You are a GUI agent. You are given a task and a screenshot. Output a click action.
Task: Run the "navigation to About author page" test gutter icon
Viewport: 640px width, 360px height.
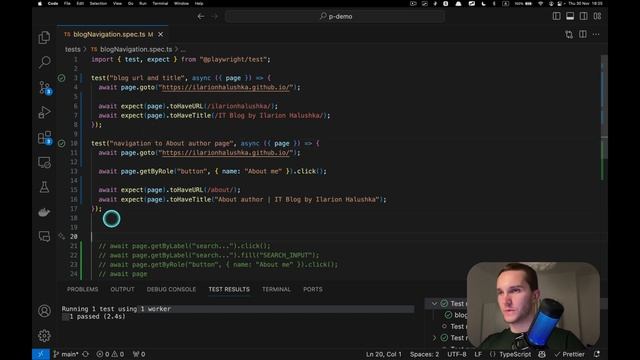61,143
